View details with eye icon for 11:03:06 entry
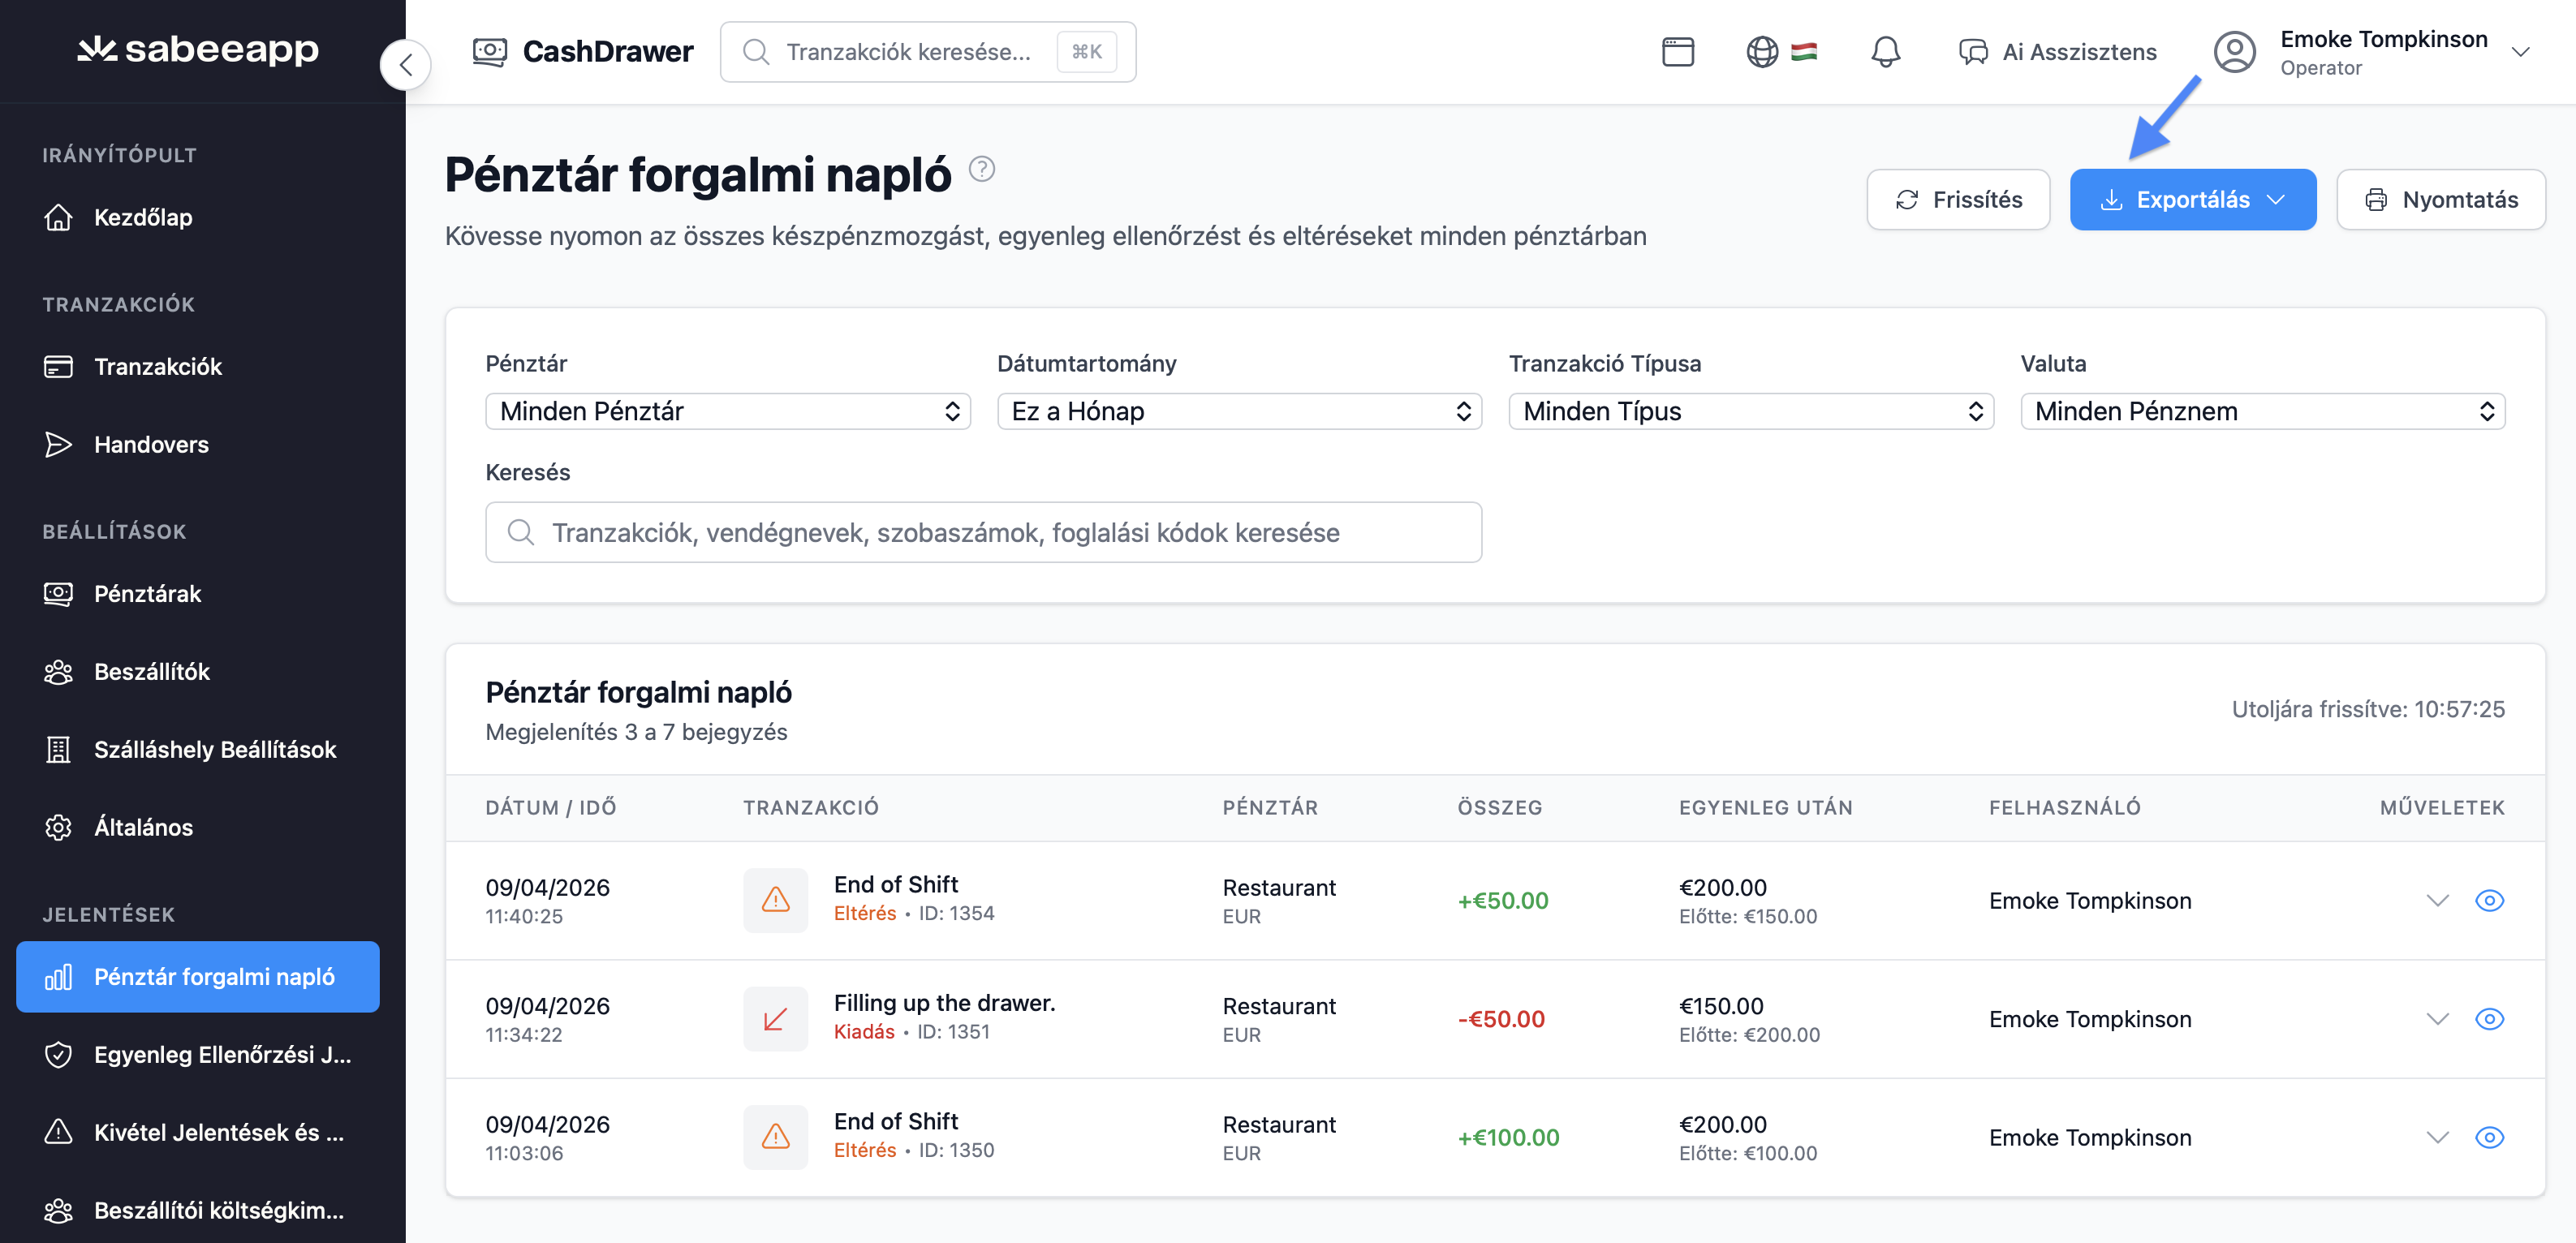 [x=2488, y=1137]
